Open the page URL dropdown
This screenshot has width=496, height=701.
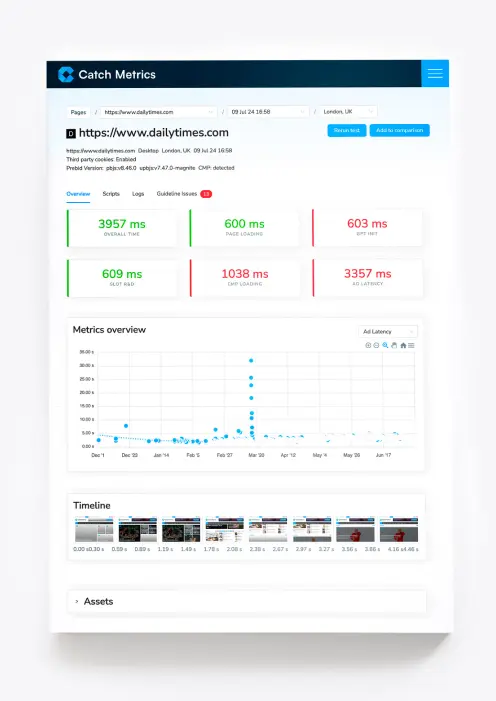(158, 112)
